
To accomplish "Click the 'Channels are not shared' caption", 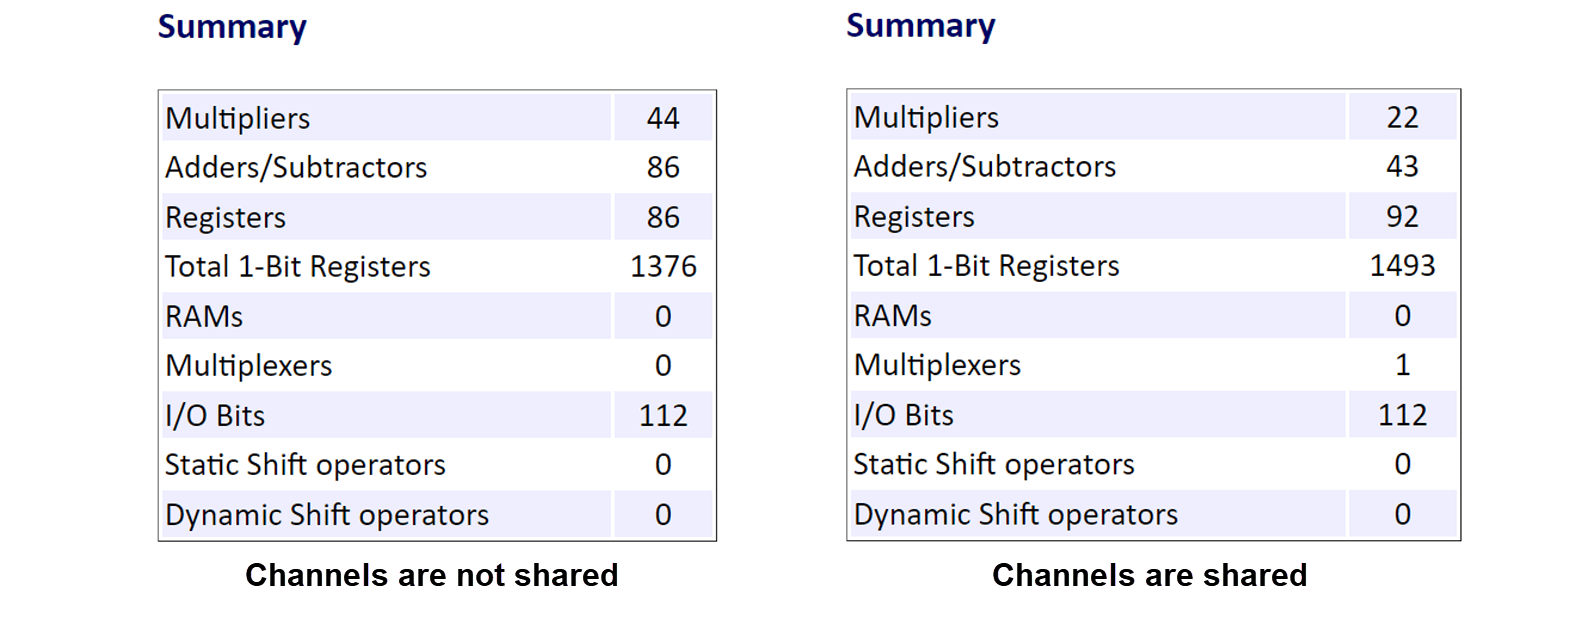I will pos(431,575).
